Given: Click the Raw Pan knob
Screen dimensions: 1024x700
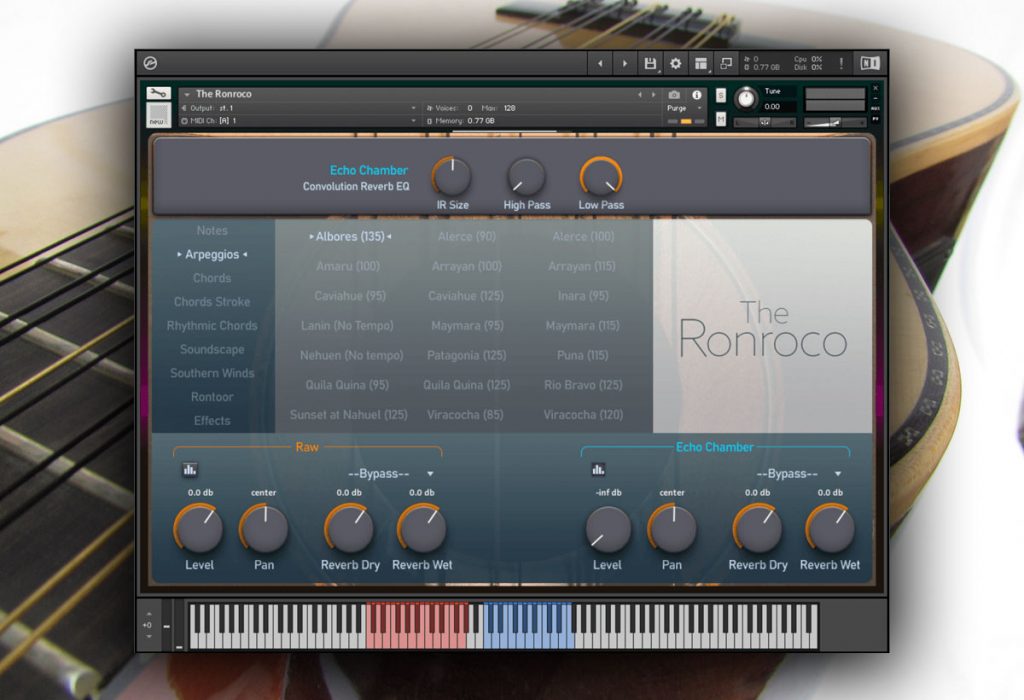Looking at the screenshot, I should 264,528.
